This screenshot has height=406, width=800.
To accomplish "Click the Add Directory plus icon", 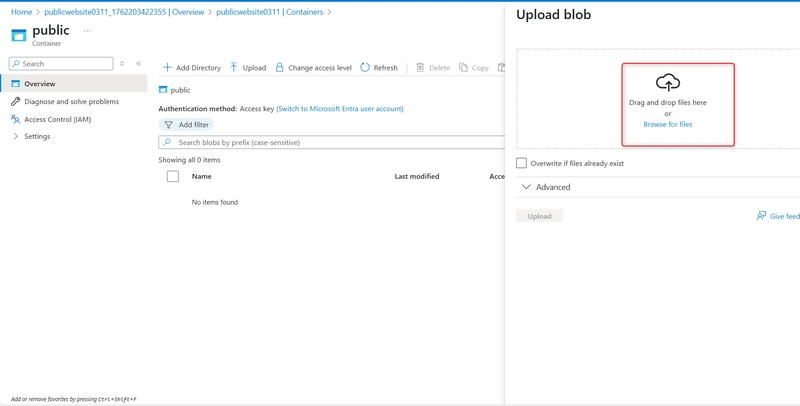I will tap(167, 68).
